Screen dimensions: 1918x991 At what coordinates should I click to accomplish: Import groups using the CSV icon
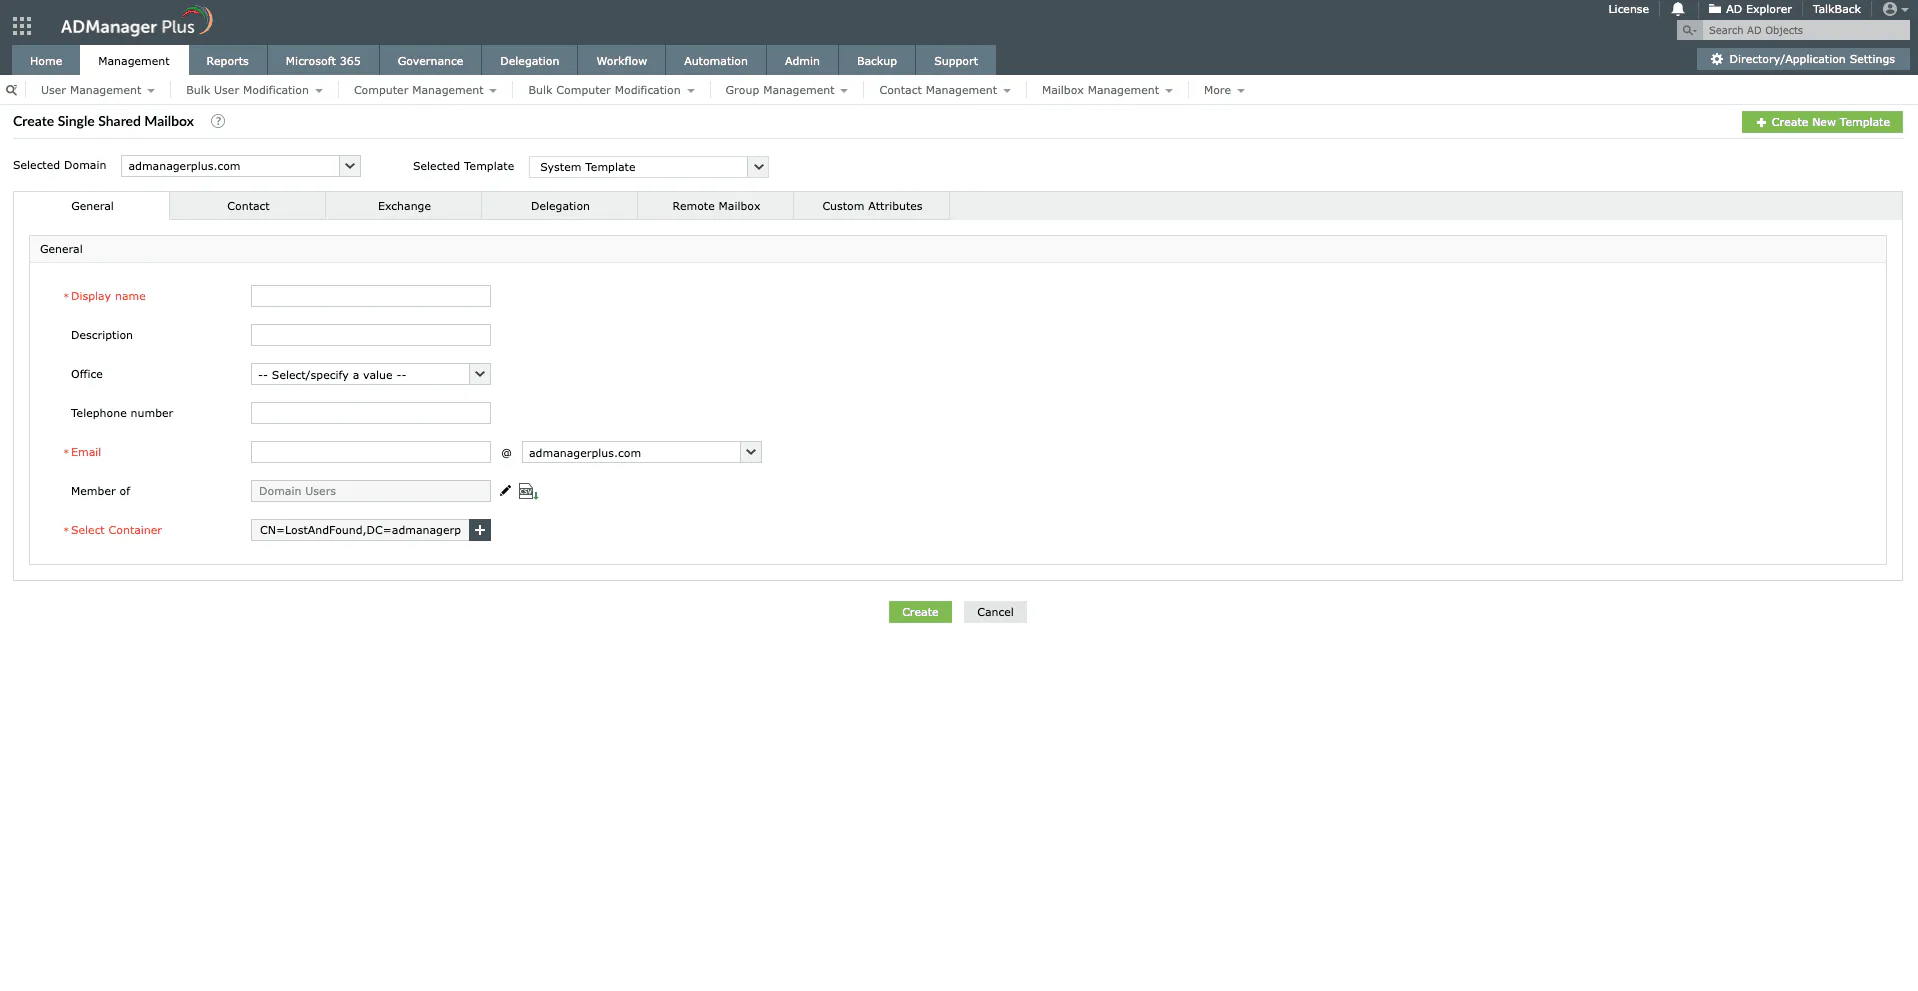point(527,491)
